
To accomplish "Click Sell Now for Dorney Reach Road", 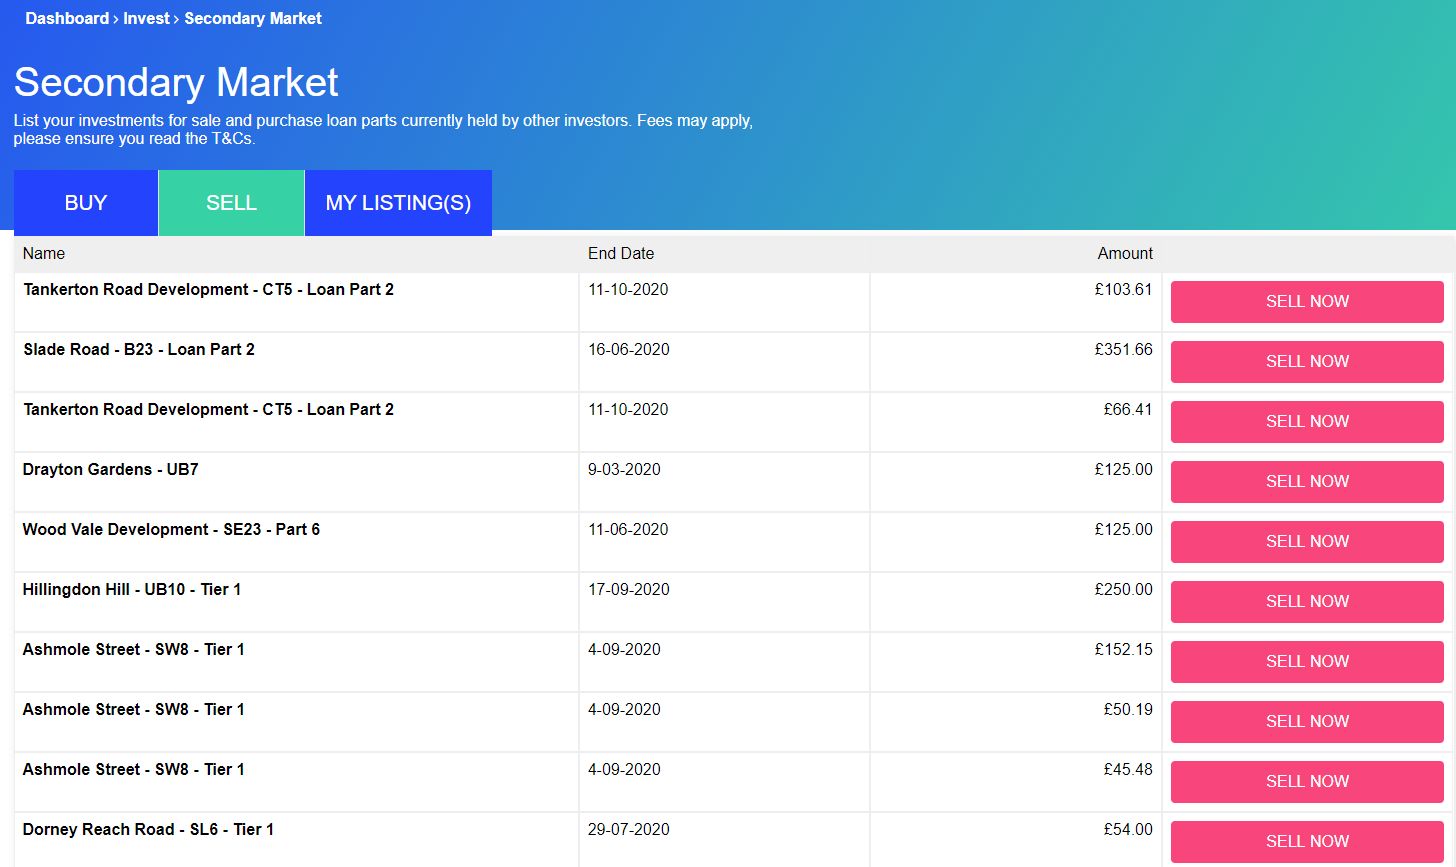I will coord(1307,842).
